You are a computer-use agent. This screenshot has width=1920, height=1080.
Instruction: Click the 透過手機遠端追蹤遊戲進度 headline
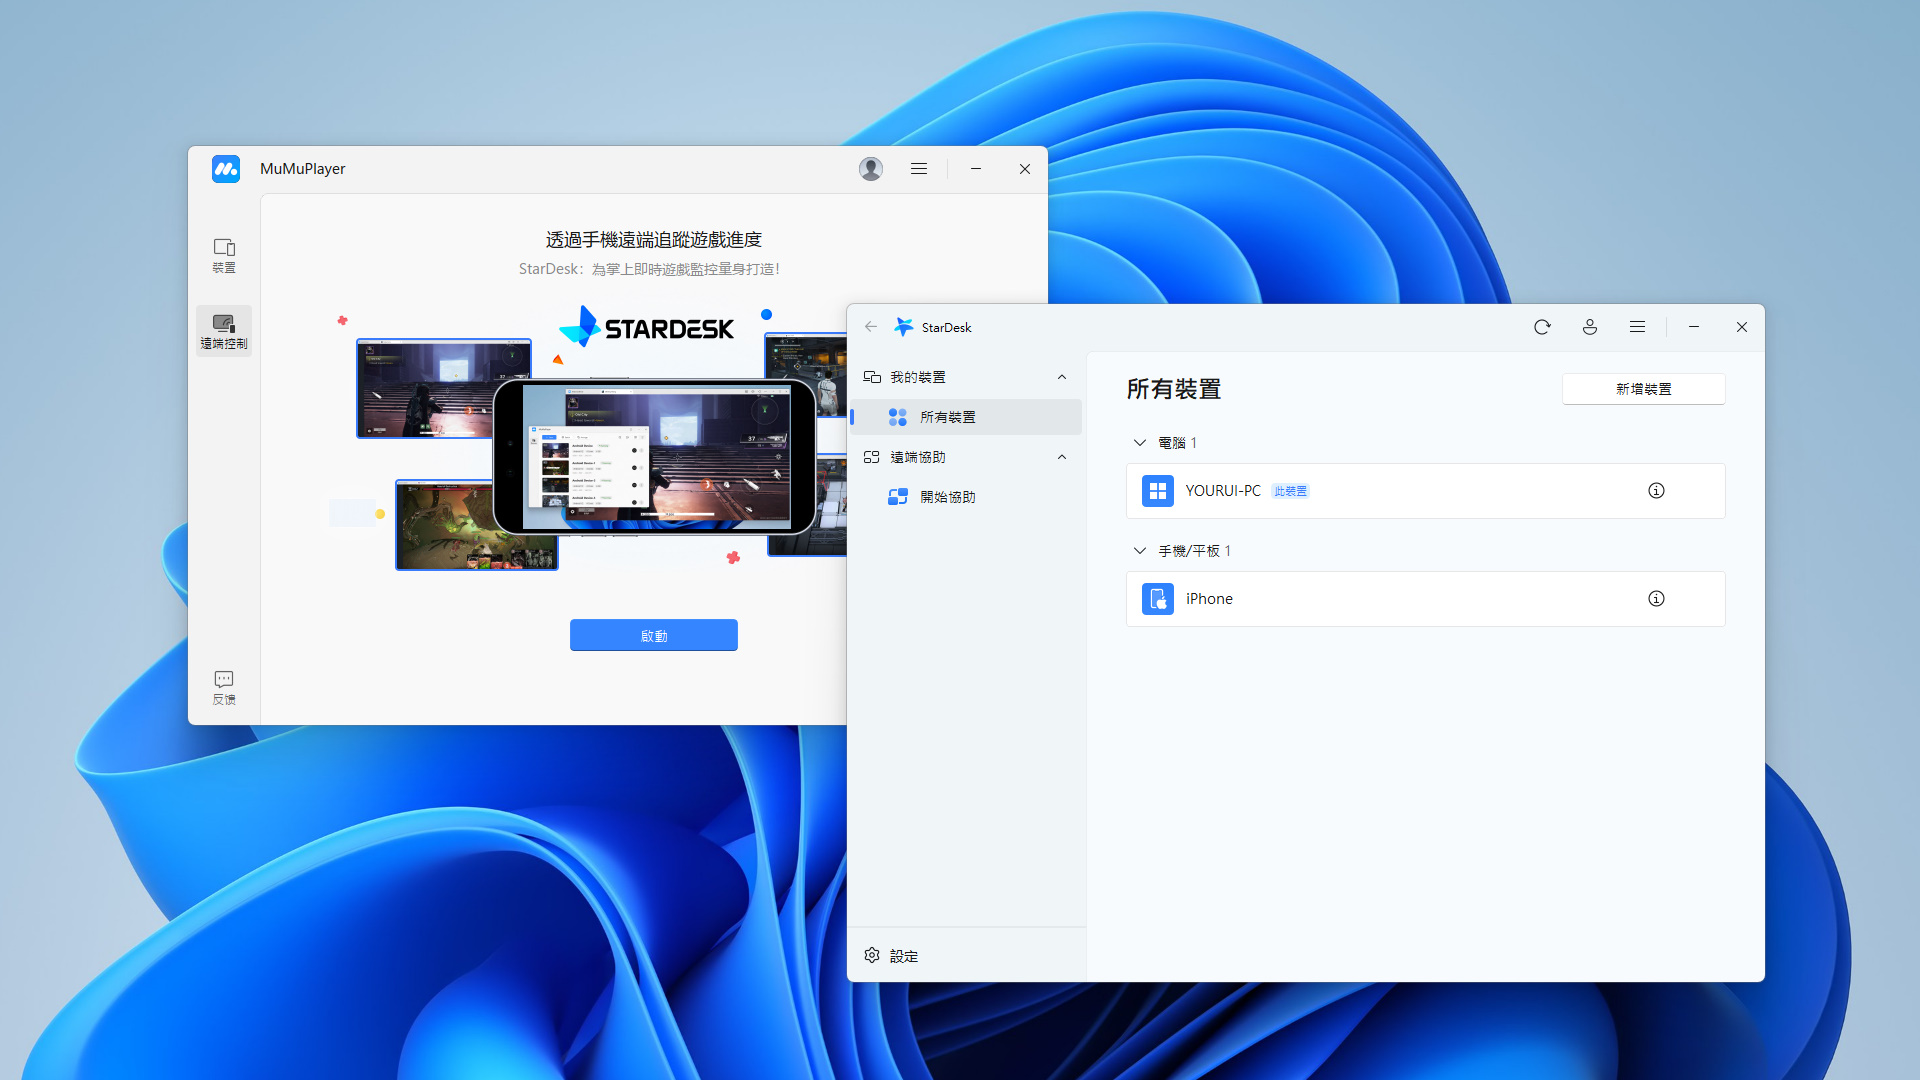(x=654, y=240)
